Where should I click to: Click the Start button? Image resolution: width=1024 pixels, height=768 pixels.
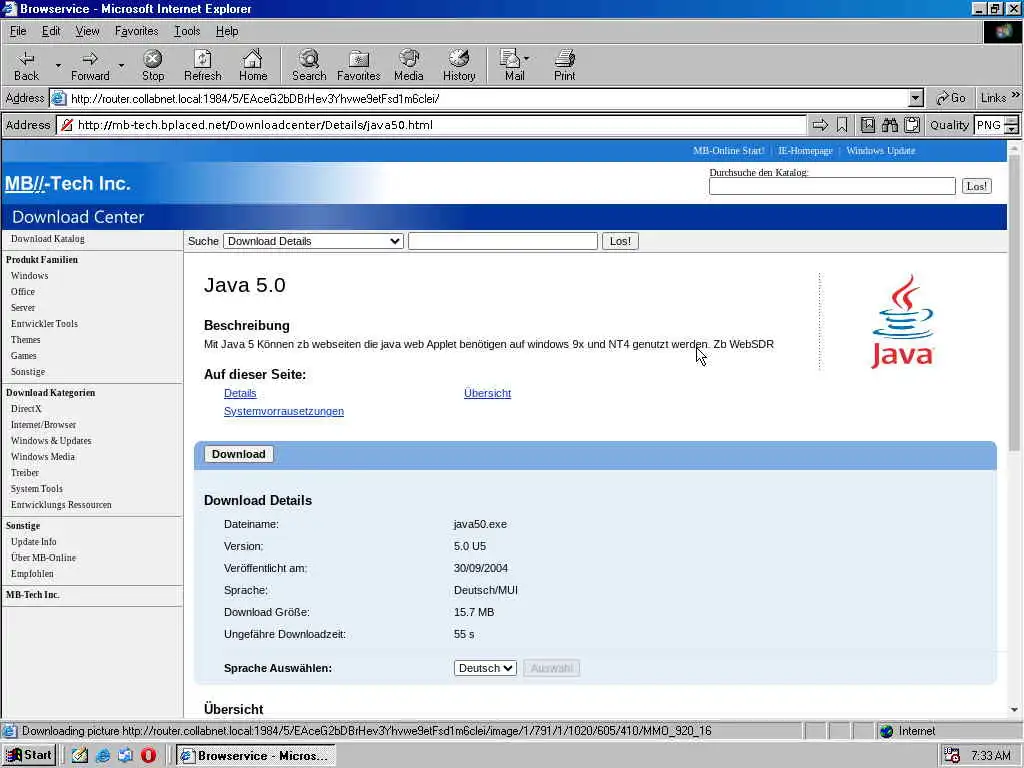click(x=29, y=756)
